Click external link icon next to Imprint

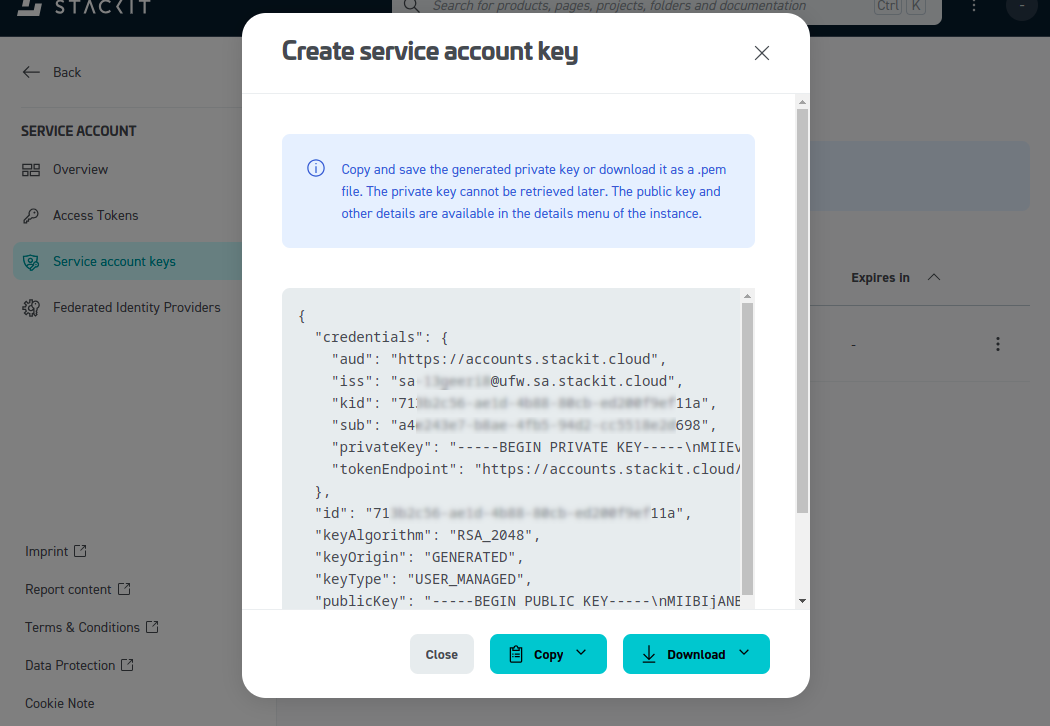pyautogui.click(x=80, y=551)
